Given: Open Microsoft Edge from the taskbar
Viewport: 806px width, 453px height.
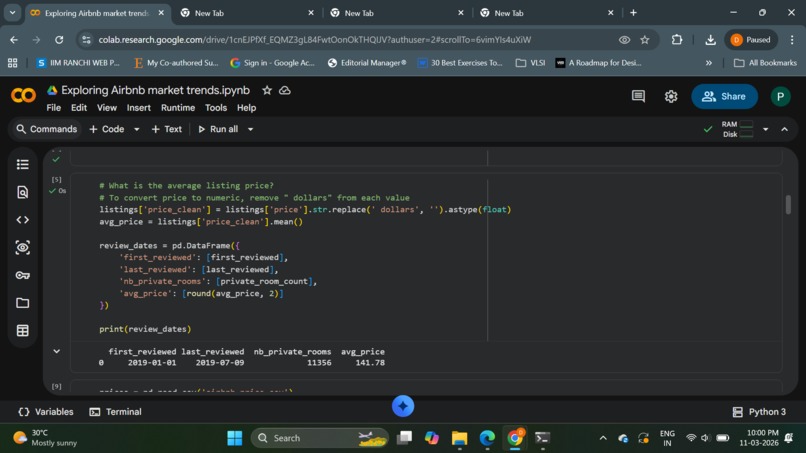Looking at the screenshot, I should pyautogui.click(x=487, y=438).
